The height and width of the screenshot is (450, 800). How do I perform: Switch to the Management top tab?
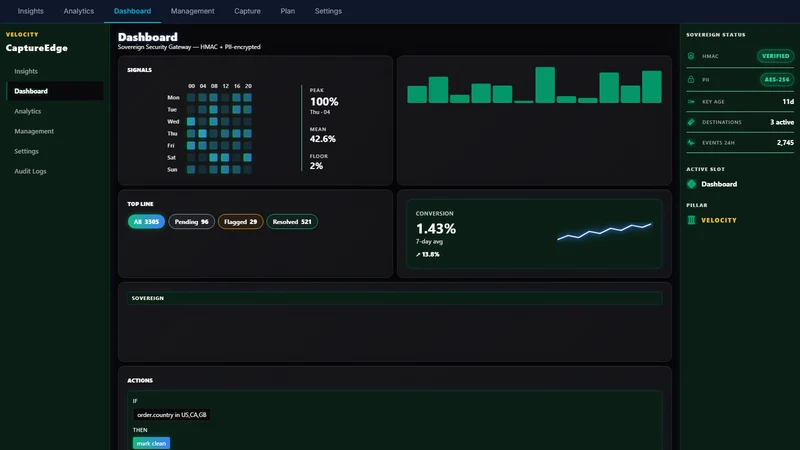pyautogui.click(x=192, y=11)
